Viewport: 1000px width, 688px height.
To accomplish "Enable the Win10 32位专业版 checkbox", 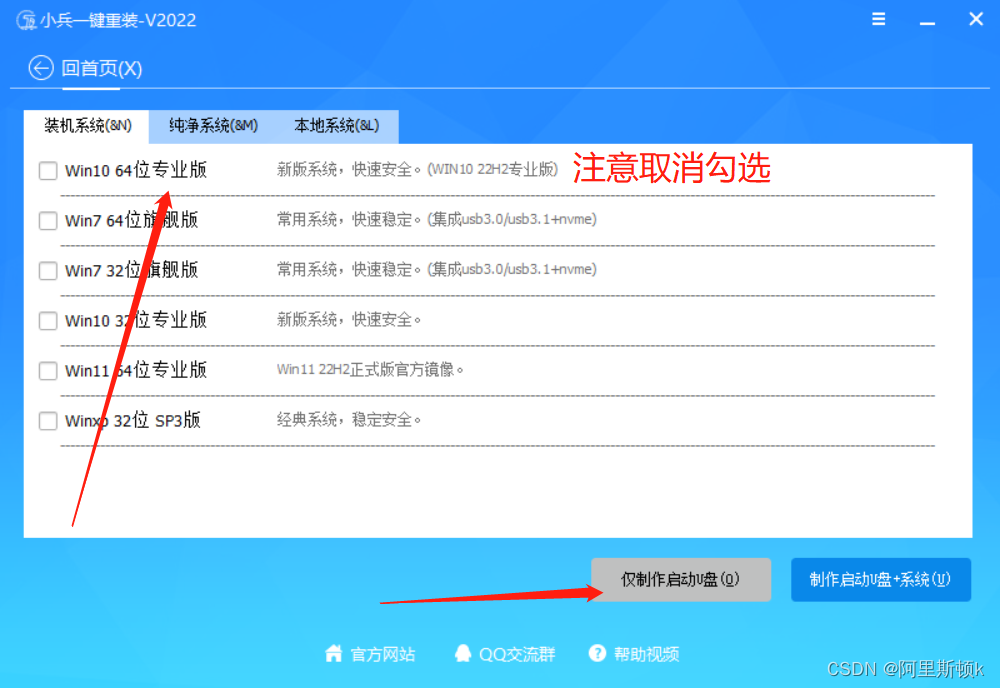I will (48, 321).
